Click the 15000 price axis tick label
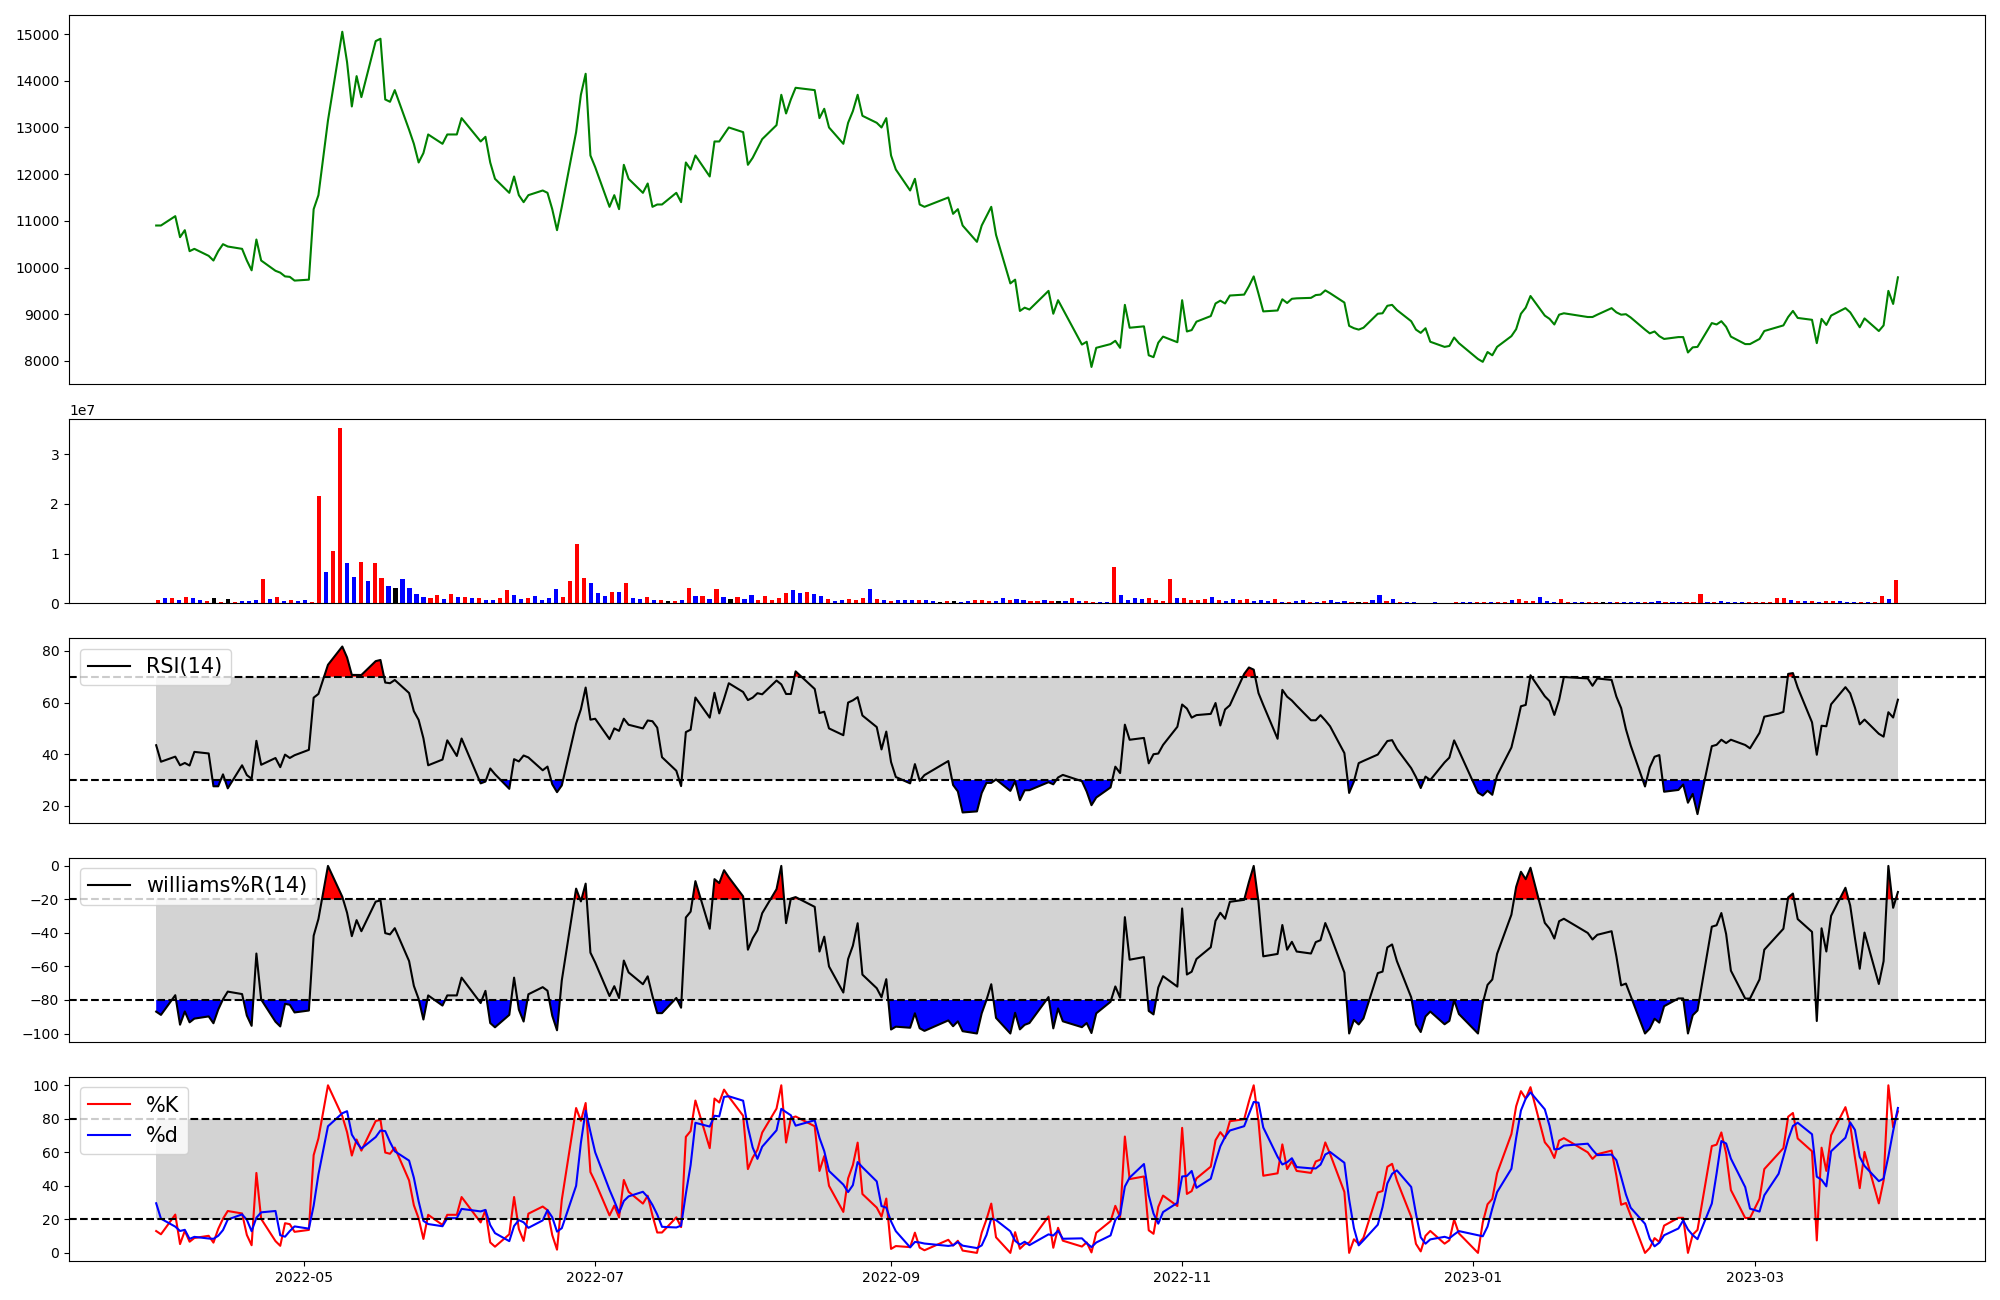Screen dimensions: 2000x1300 click(x=38, y=35)
